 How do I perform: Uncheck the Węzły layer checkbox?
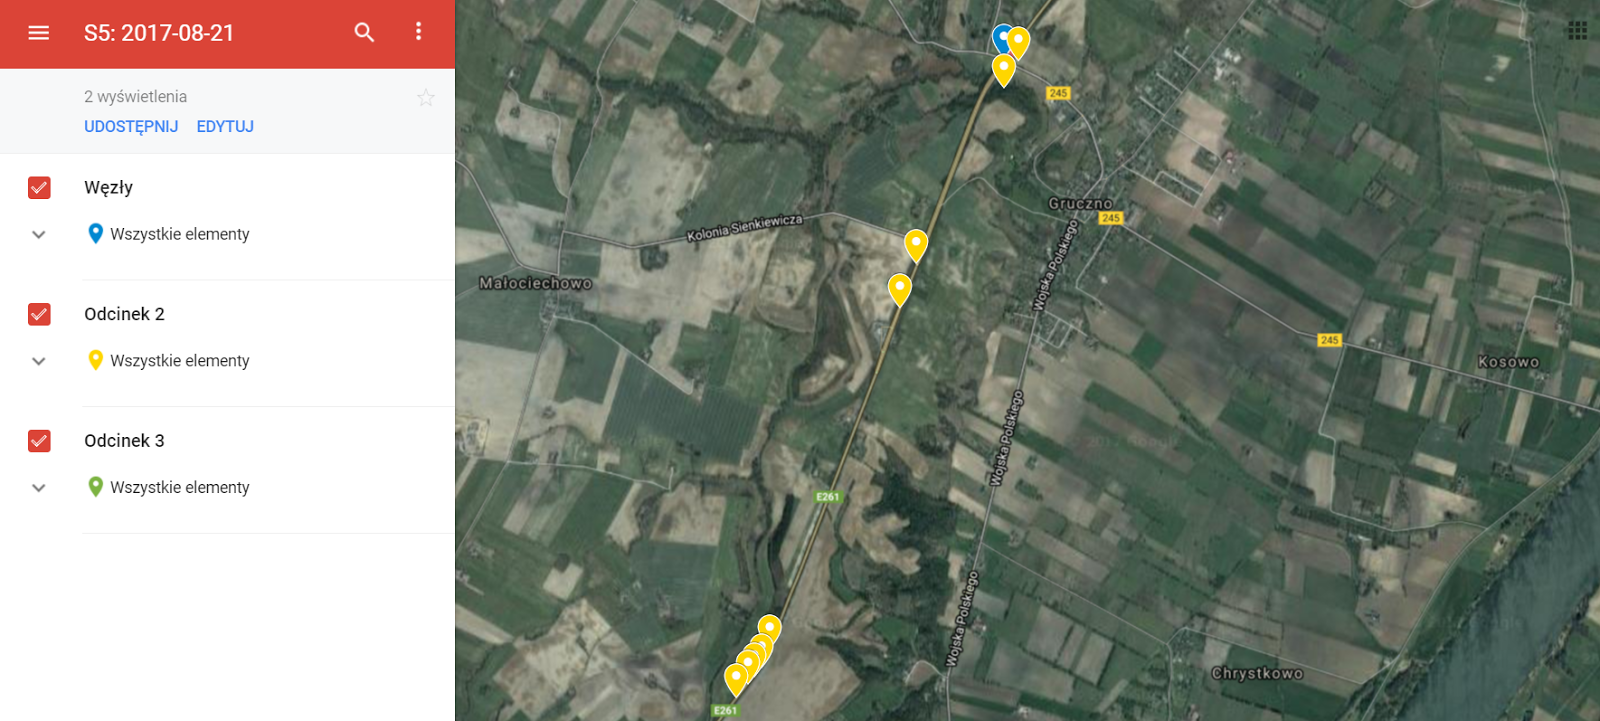coord(39,188)
